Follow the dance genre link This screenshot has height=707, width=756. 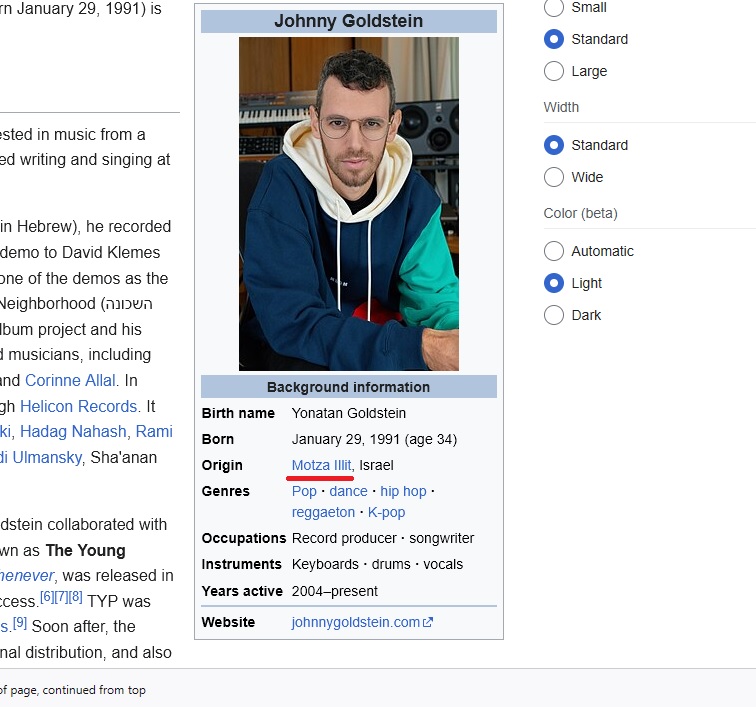click(x=348, y=491)
